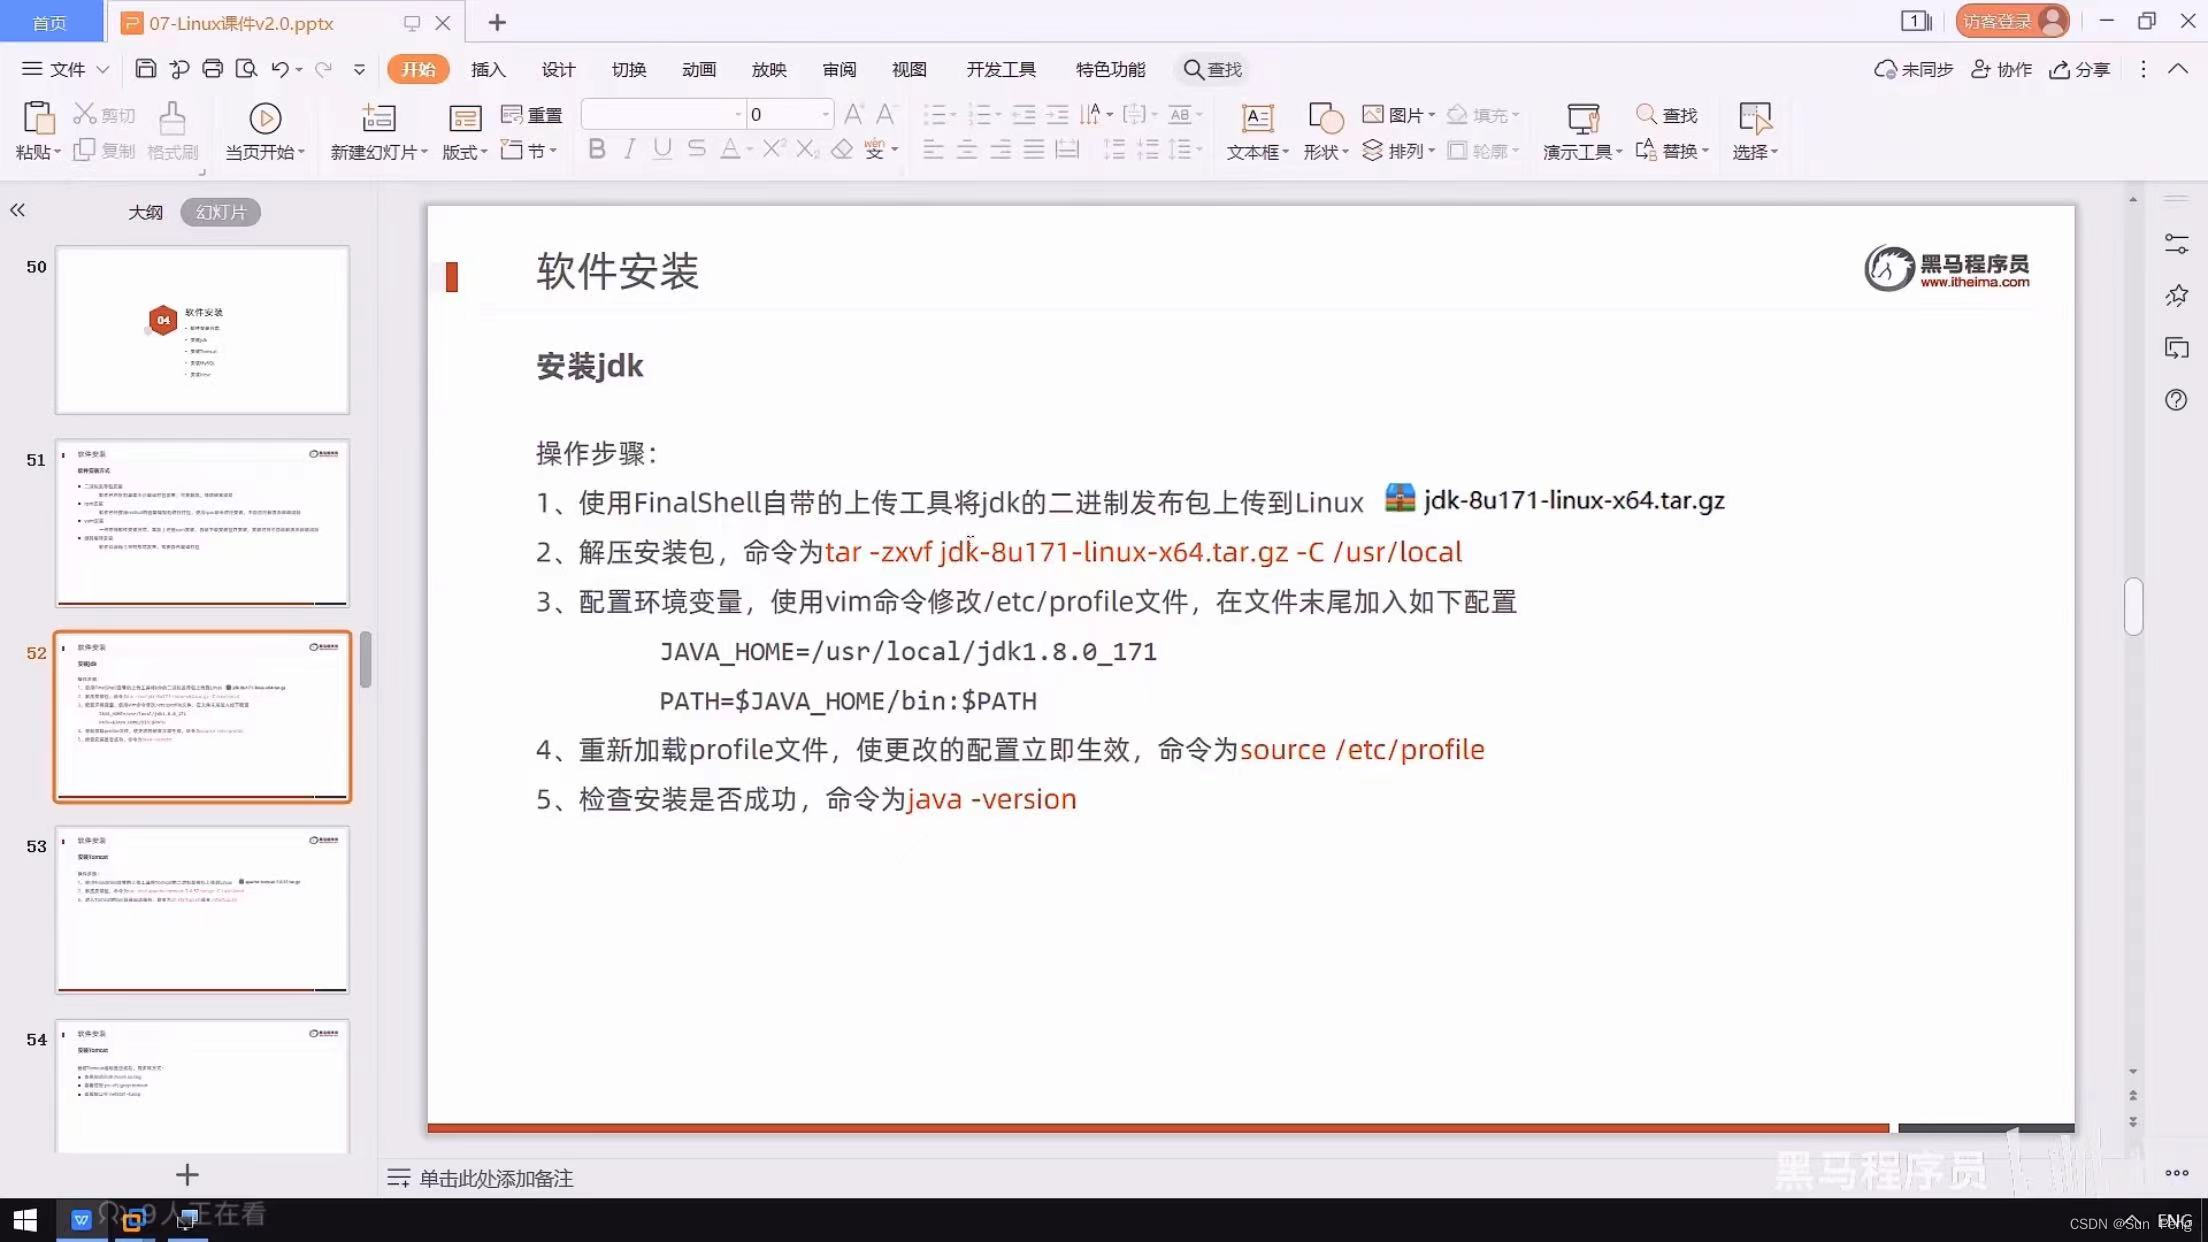This screenshot has width=2208, height=1242.
Task: Open Print Preview icon in quick access toolbar
Action: click(246, 69)
